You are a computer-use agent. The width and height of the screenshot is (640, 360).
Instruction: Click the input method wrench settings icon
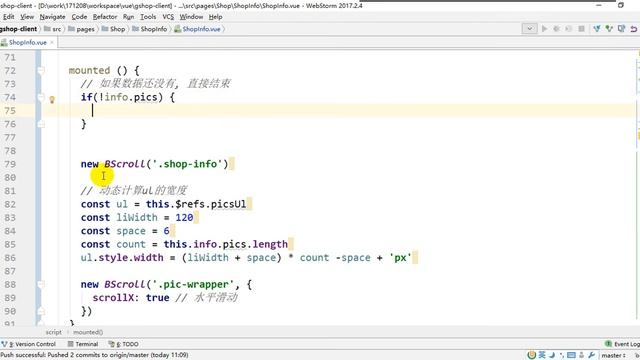pos(591,355)
